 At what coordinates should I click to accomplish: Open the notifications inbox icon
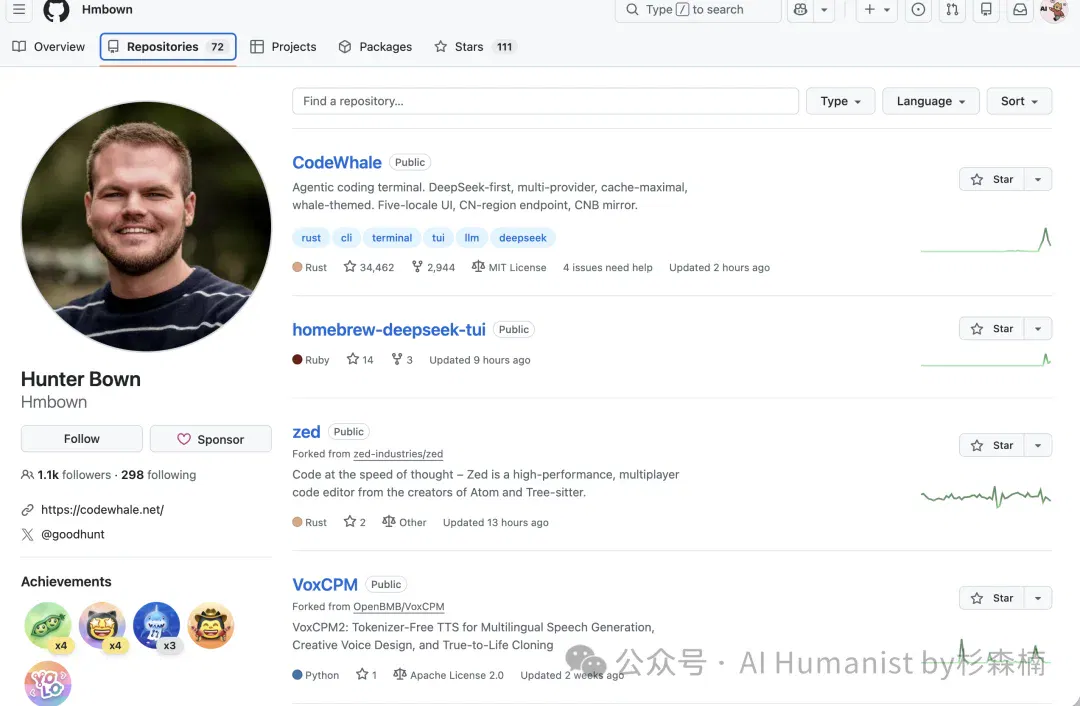coord(1020,10)
